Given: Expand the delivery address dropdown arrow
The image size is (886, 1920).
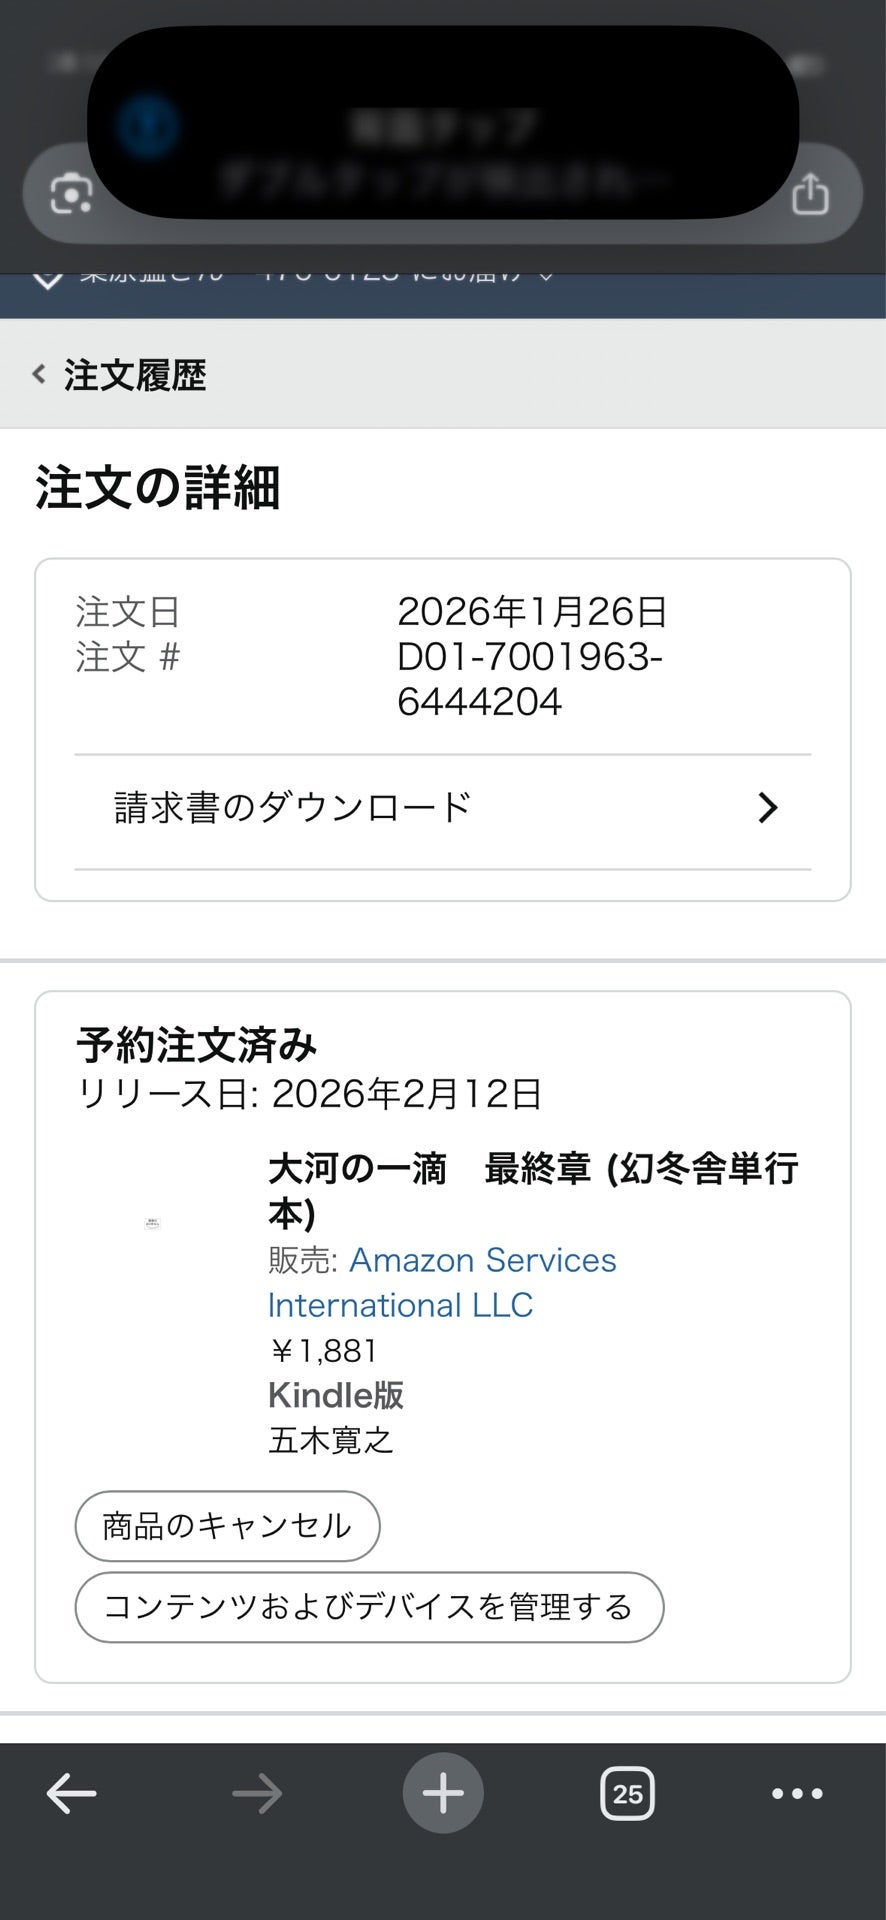Looking at the screenshot, I should 546,275.
